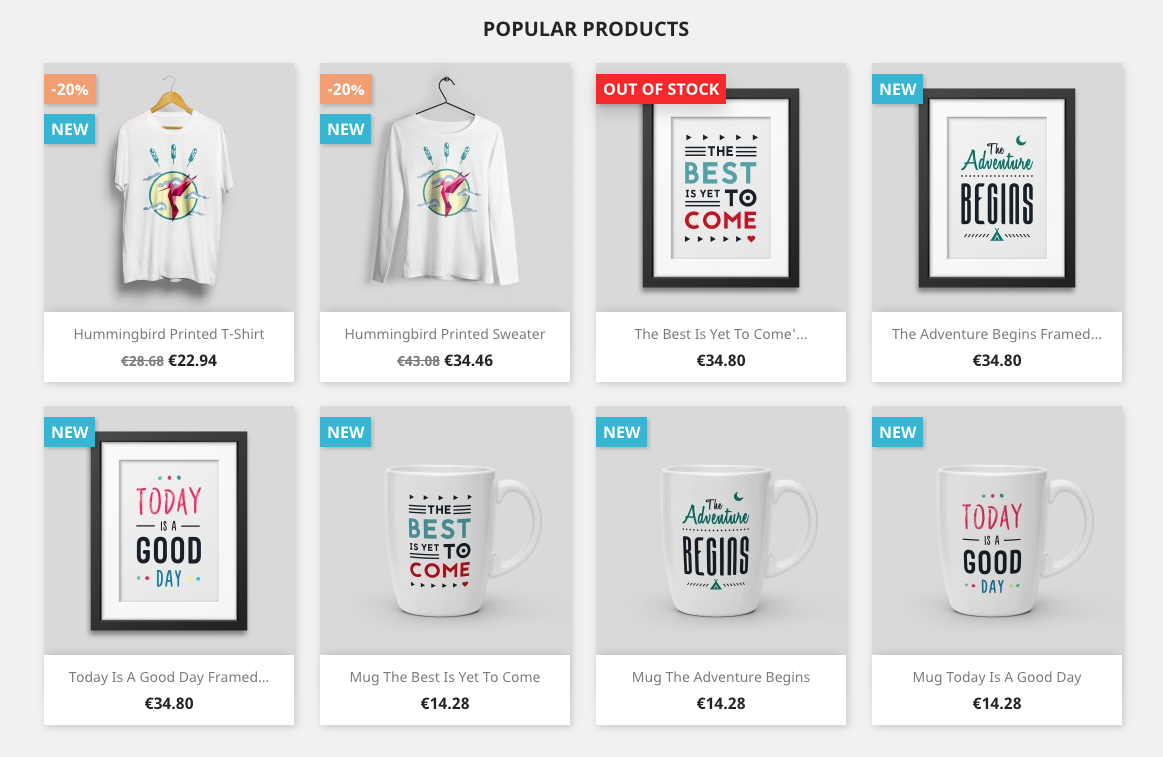Open the Hummingbird Printed T-Shirt image

(169, 187)
